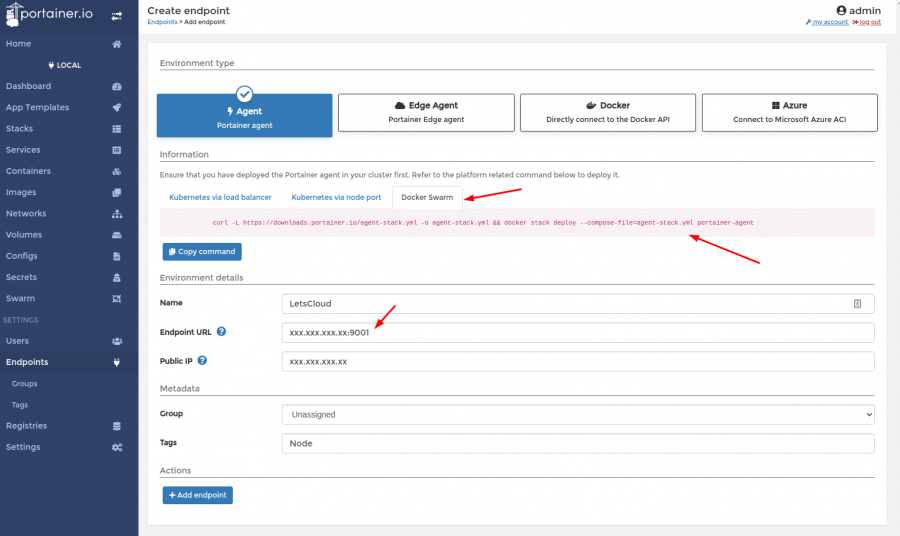Image resolution: width=900 pixels, height=536 pixels.
Task: Click the Volumes drive icon
Action: click(117, 235)
